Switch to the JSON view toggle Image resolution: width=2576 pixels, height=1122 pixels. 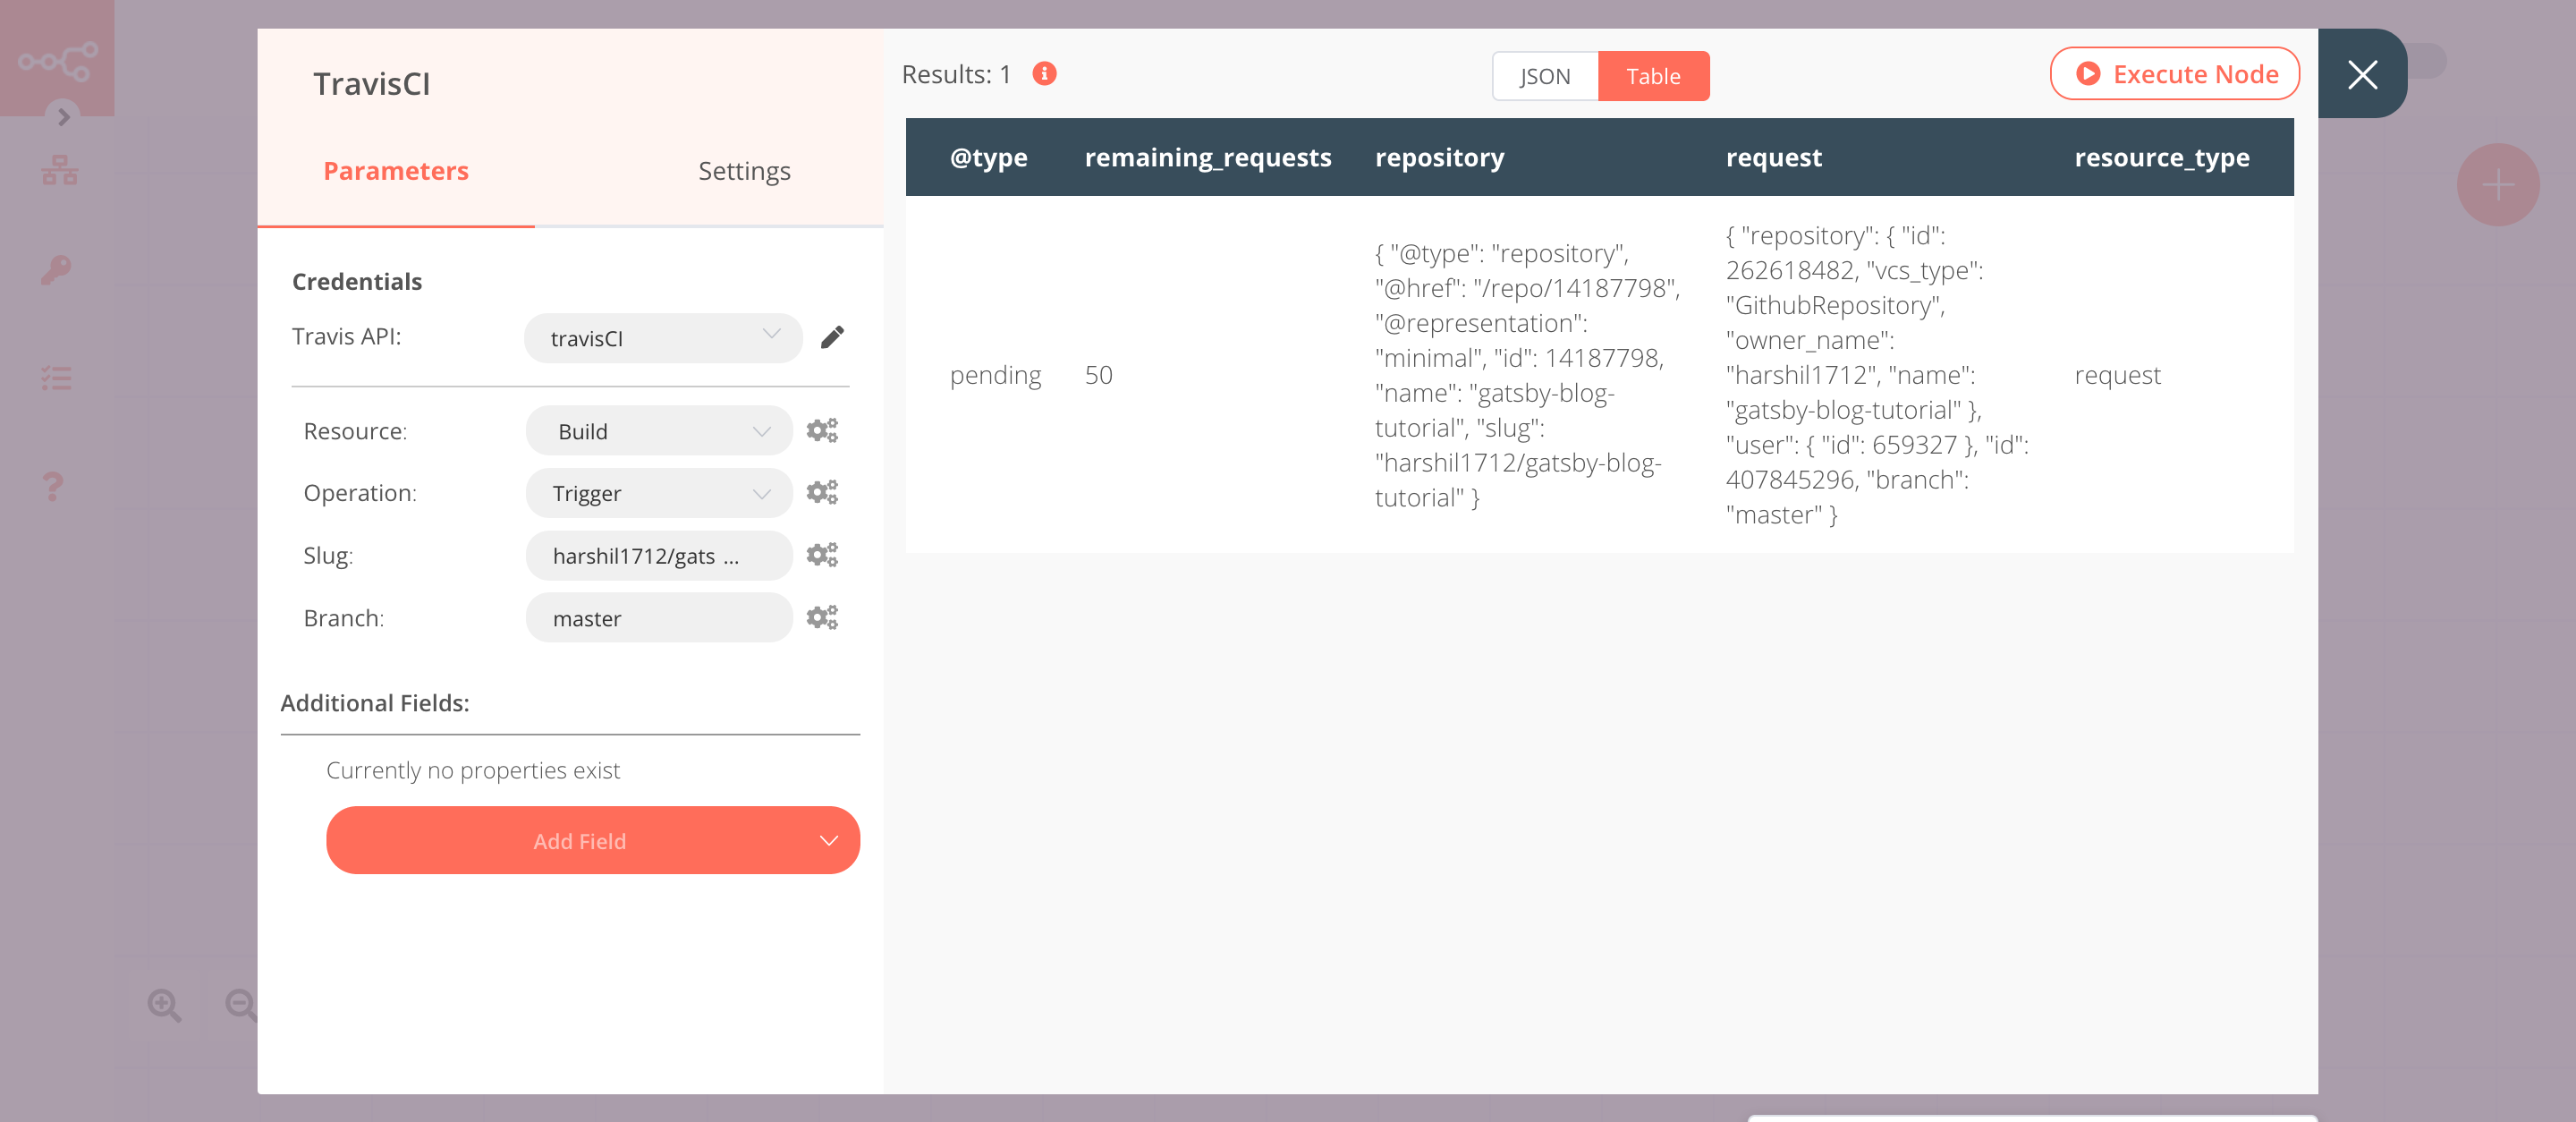click(x=1543, y=75)
